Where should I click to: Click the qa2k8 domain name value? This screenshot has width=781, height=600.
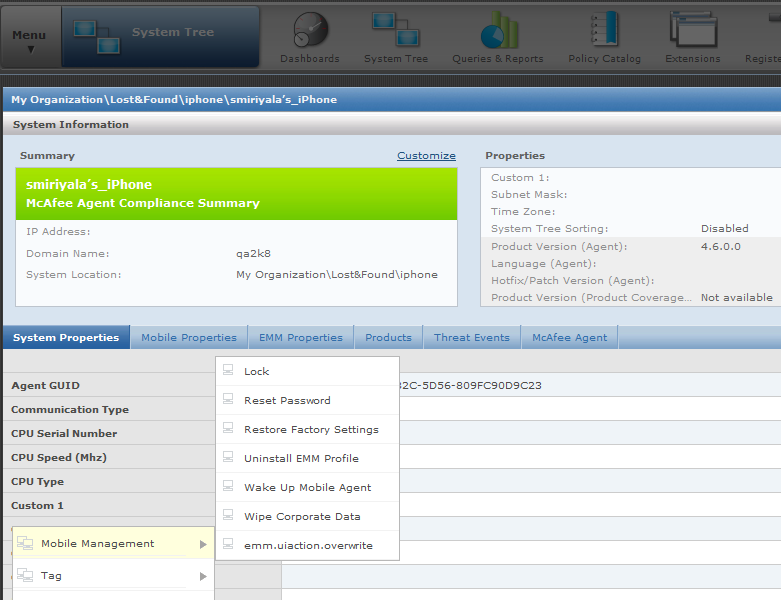[x=253, y=253]
